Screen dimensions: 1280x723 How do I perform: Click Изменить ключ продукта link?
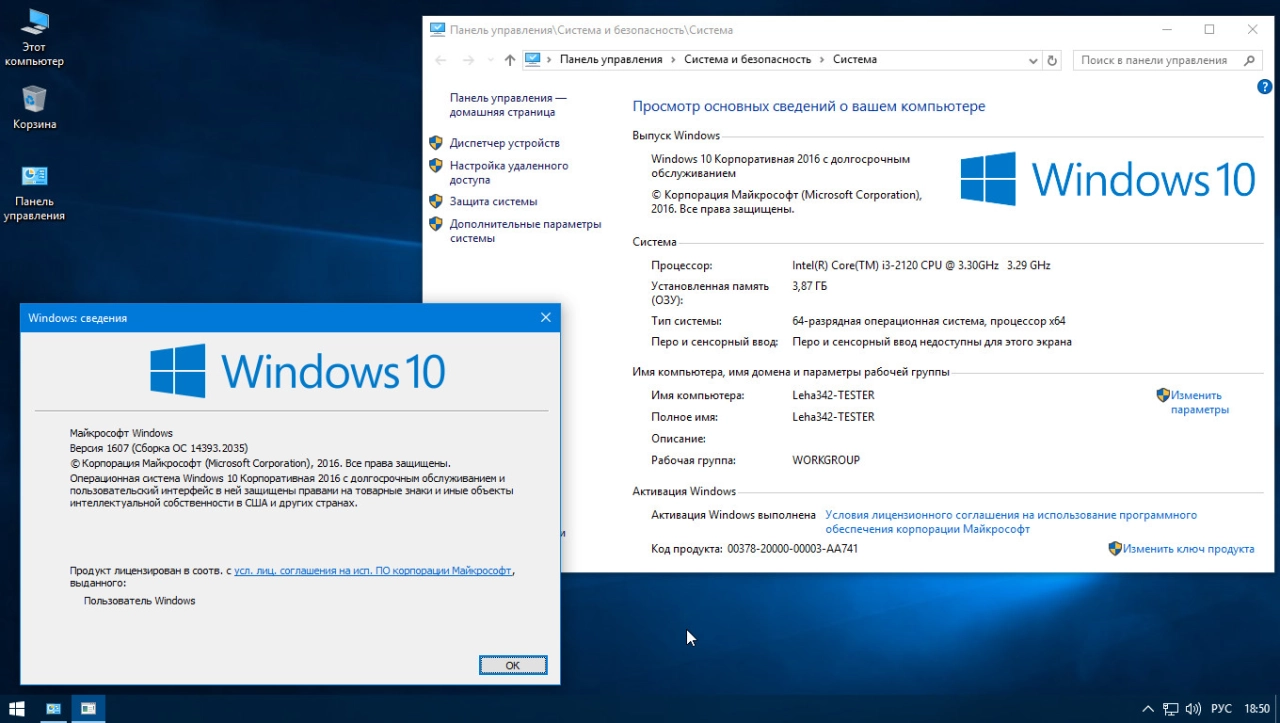coord(1188,549)
